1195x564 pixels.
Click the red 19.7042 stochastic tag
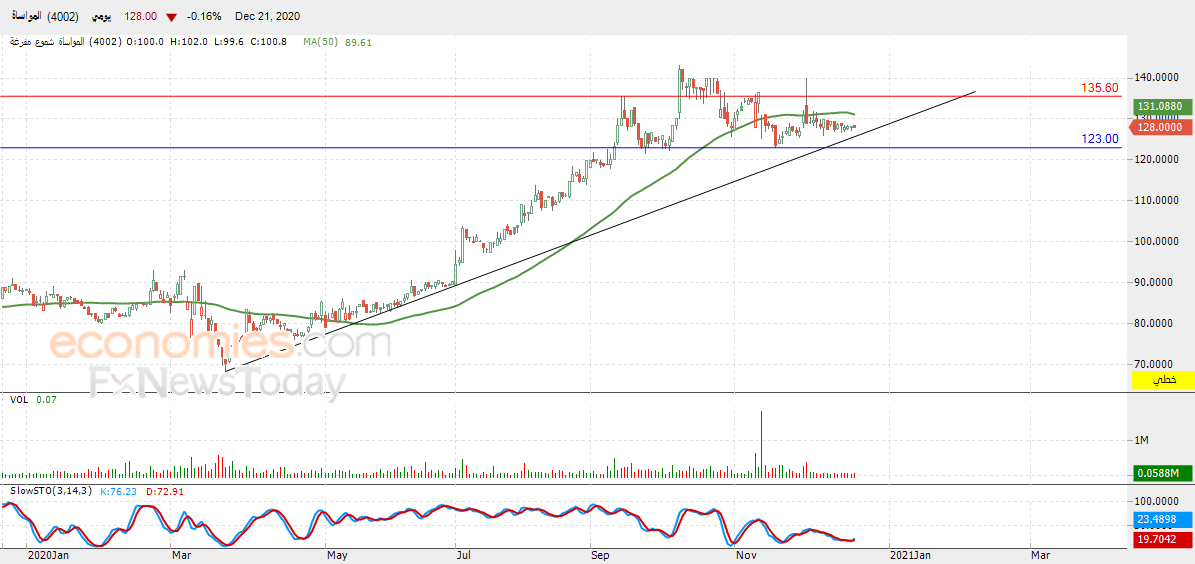coord(1158,540)
